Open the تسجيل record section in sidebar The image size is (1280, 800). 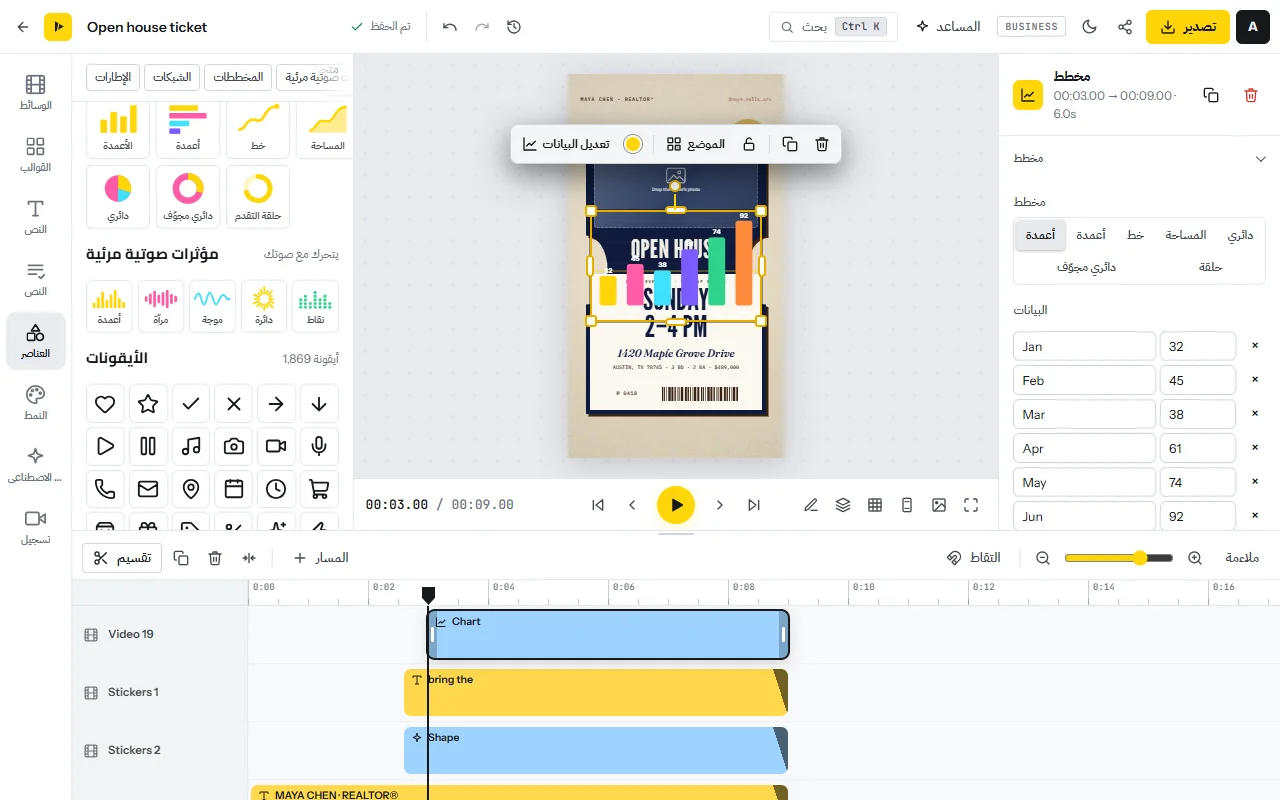[x=36, y=527]
